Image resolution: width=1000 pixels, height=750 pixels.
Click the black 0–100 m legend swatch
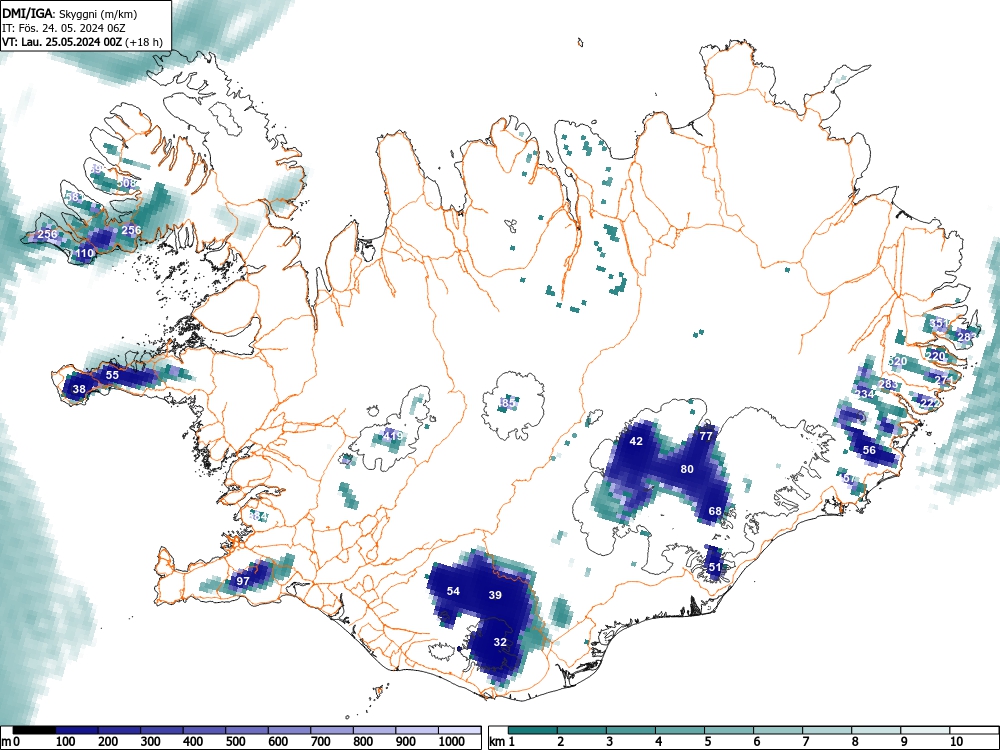34,730
